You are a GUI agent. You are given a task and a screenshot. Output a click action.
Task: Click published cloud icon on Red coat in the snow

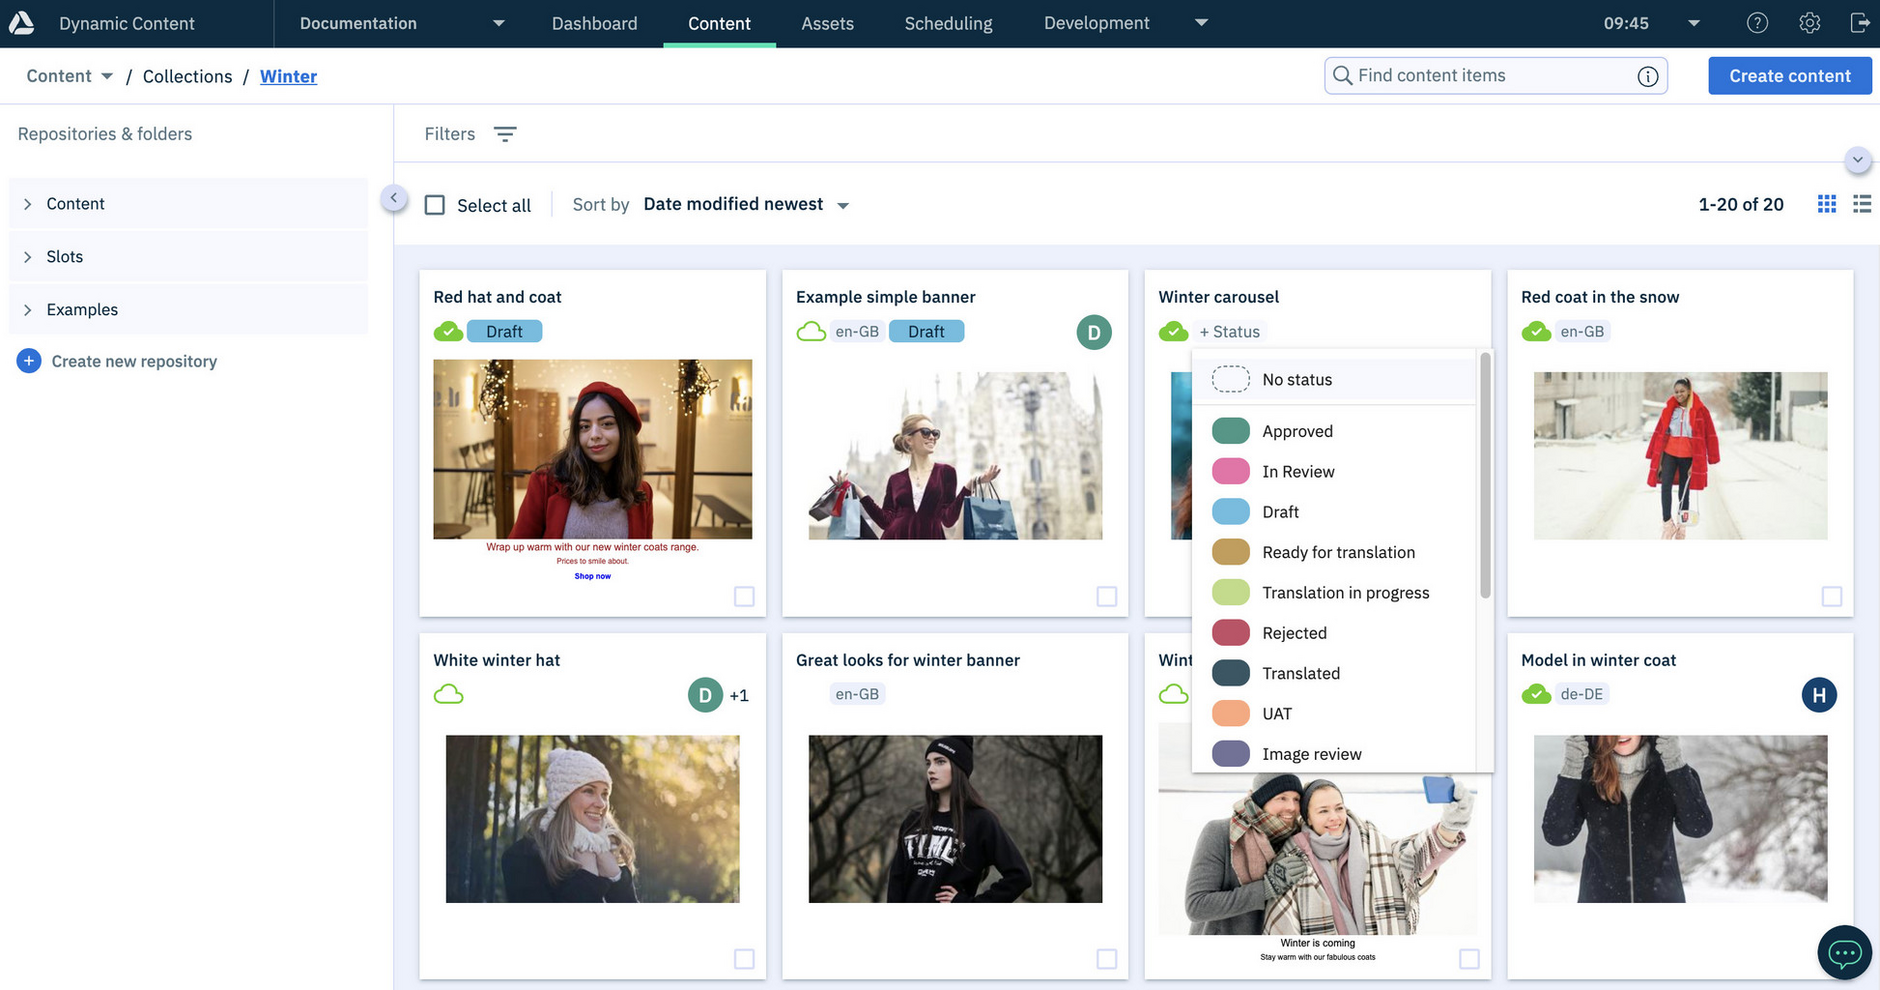click(x=1536, y=331)
